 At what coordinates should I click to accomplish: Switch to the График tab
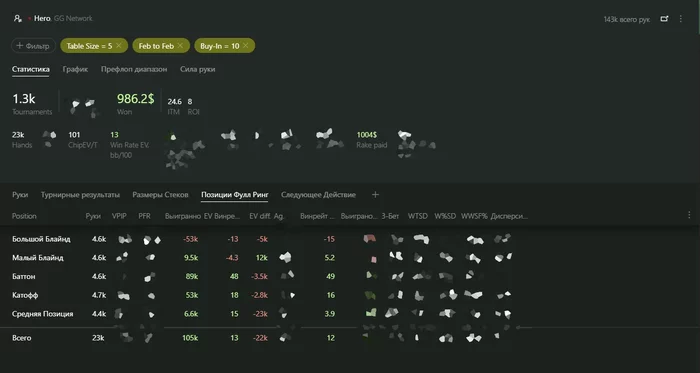(75, 69)
